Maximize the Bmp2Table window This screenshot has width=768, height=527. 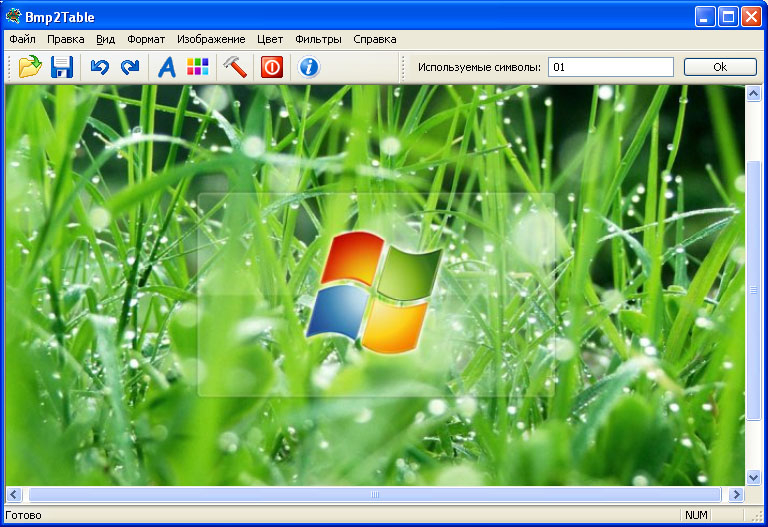click(x=728, y=17)
